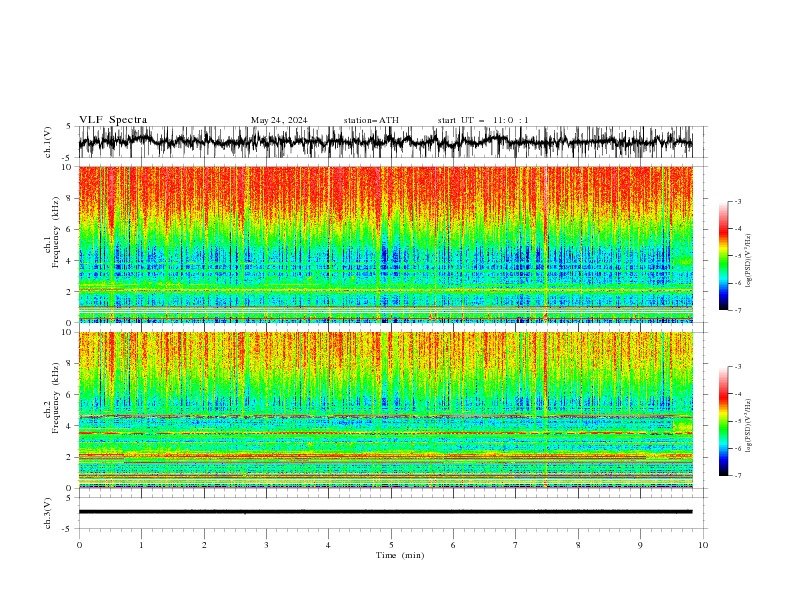This screenshot has width=792, height=612.
Task: Click the "5" tick on ch.3(V) axis
Action: 69,498
